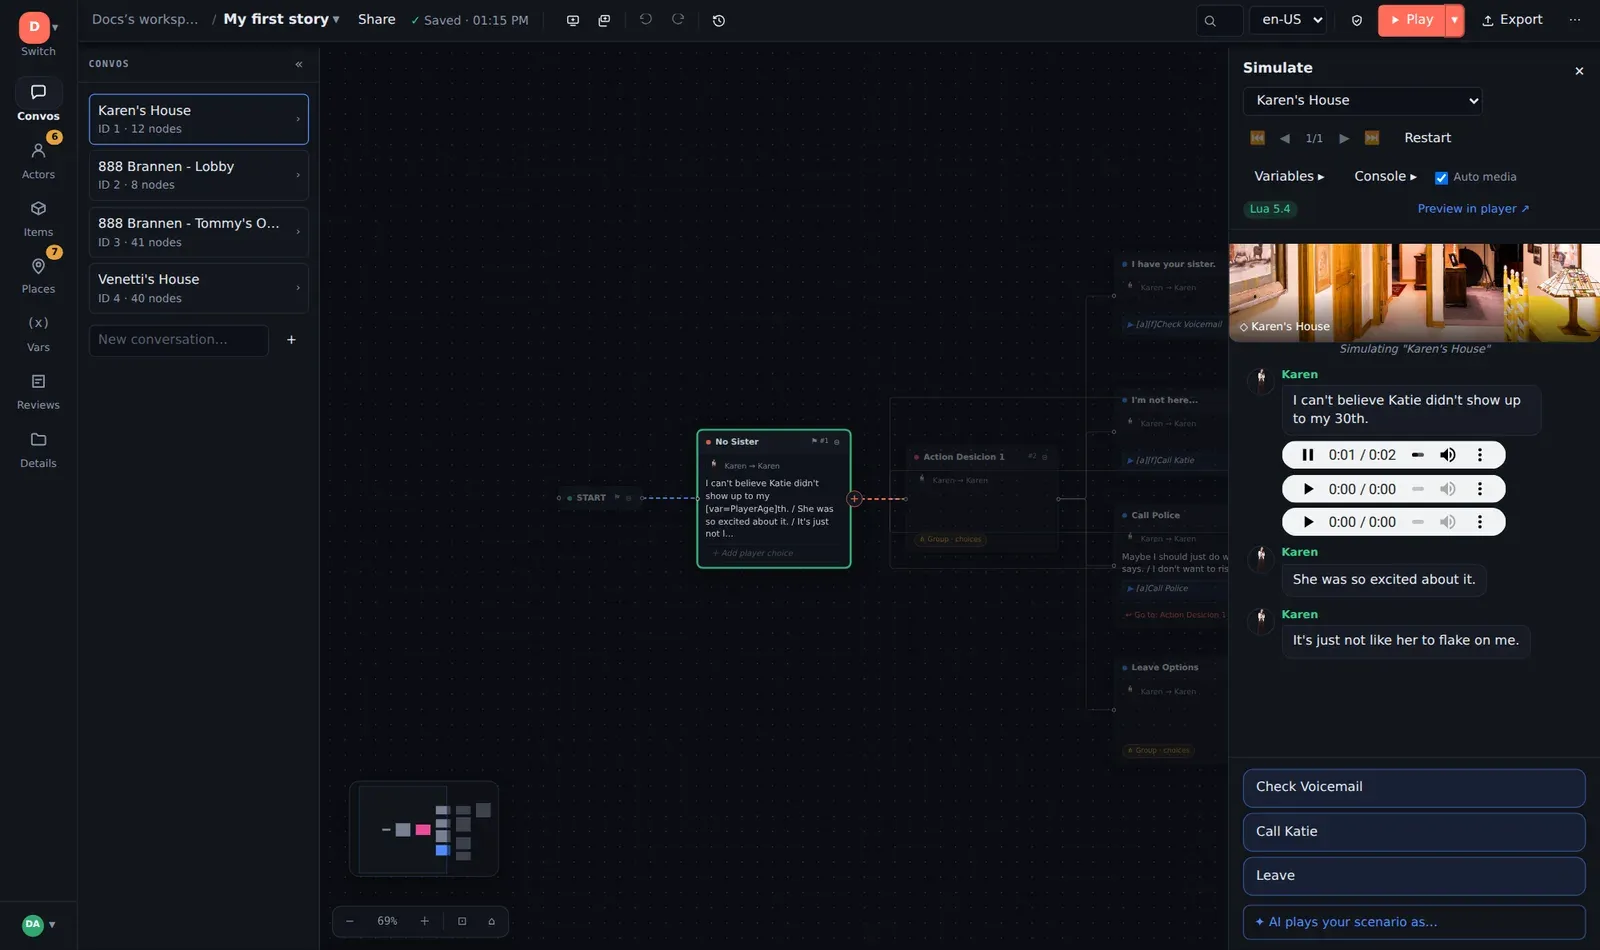Pause the first audio clip playing 0:01
This screenshot has width=1600, height=950.
coord(1308,455)
